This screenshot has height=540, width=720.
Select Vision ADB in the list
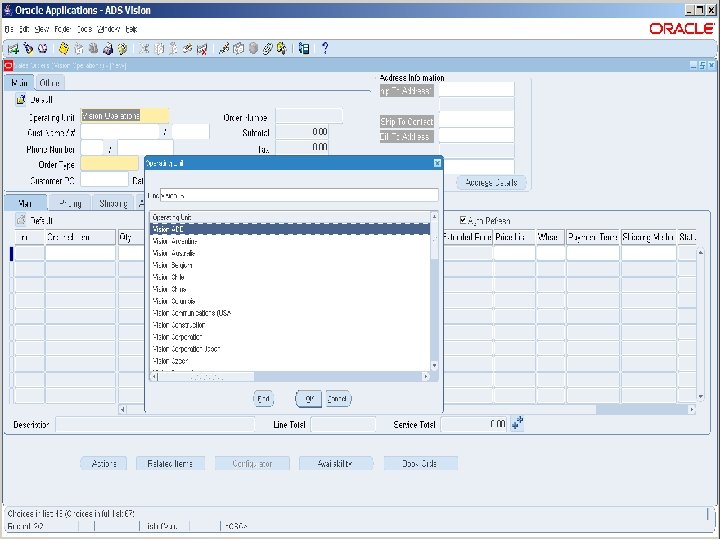(x=290, y=229)
